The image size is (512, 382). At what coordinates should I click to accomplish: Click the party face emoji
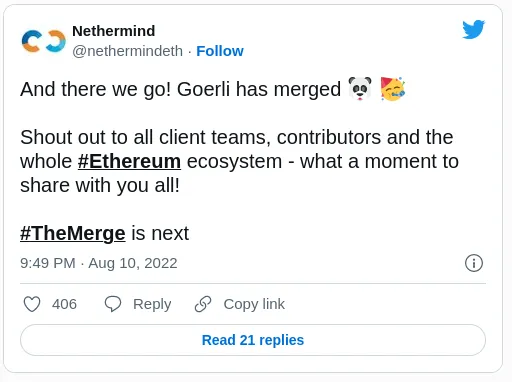[393, 89]
